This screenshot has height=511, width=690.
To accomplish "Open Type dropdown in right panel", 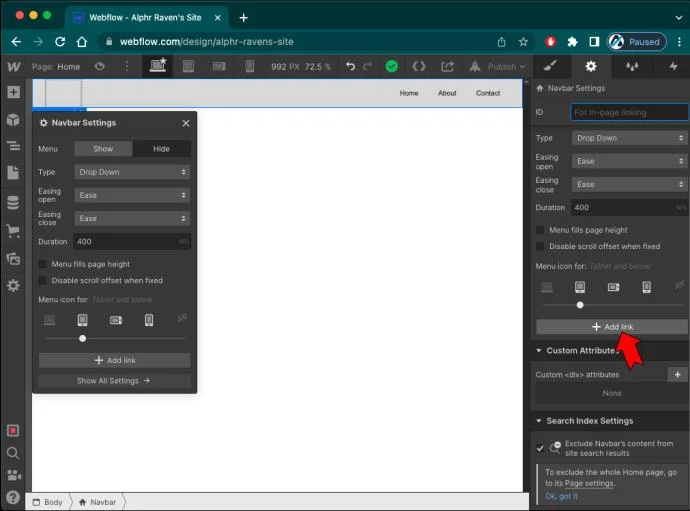I will pyautogui.click(x=629, y=138).
